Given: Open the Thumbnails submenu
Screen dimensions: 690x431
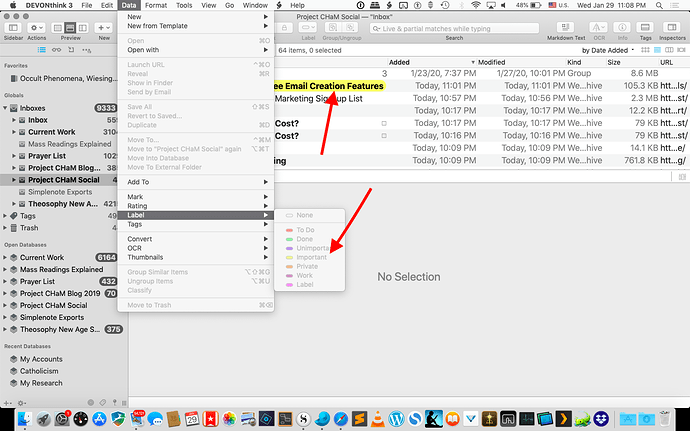Looking at the screenshot, I should (x=196, y=257).
